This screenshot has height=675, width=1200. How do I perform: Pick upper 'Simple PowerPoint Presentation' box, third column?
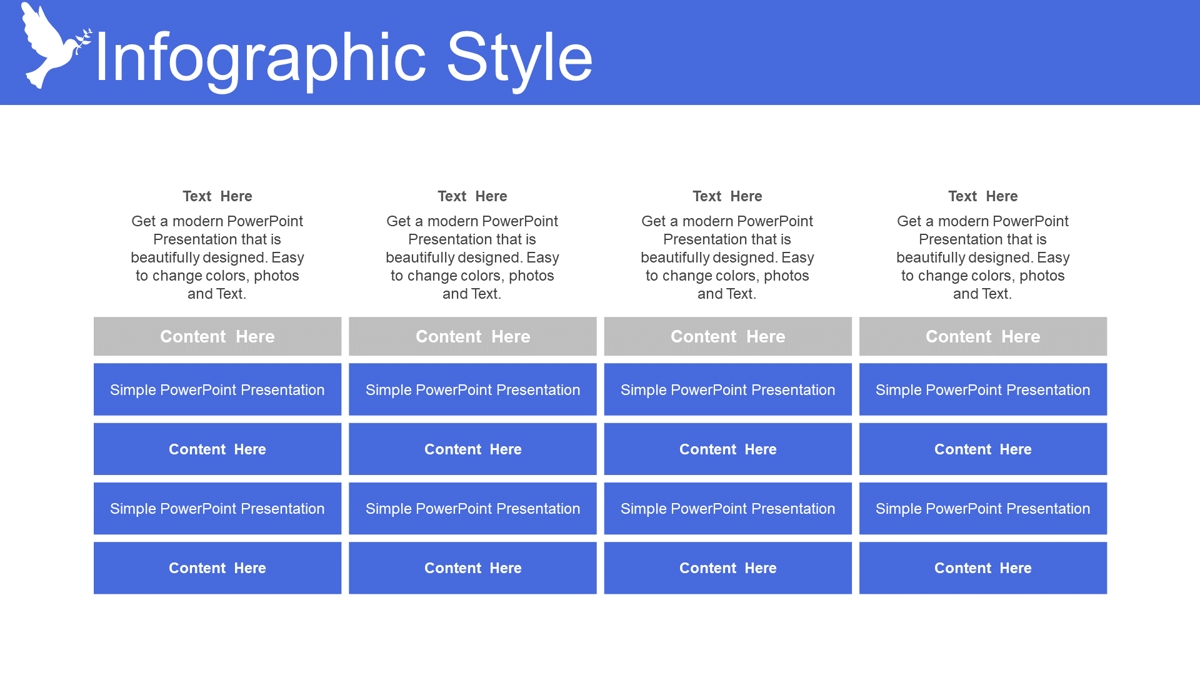click(x=728, y=389)
